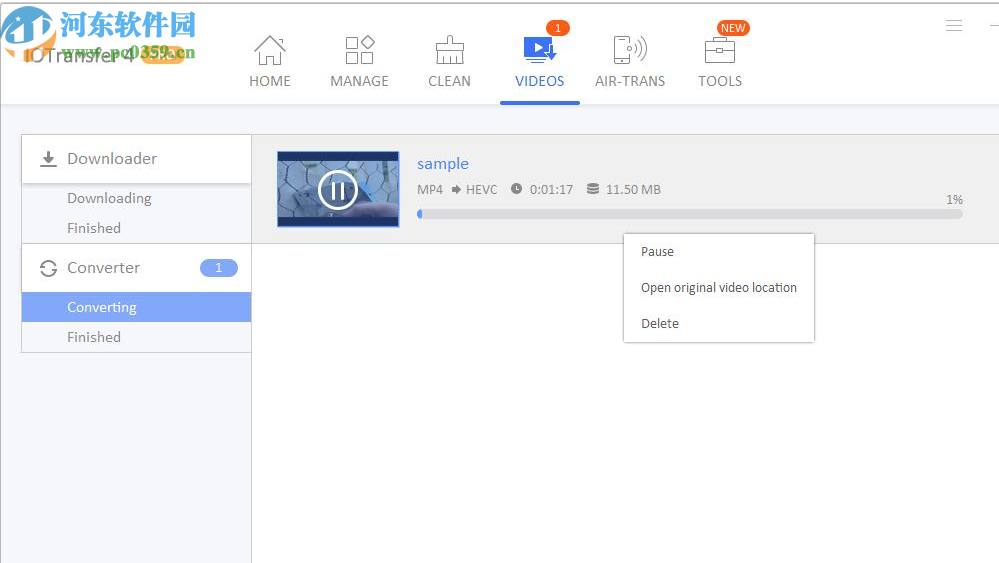
Task: Click the file size database icon
Action: pyautogui.click(x=593, y=189)
